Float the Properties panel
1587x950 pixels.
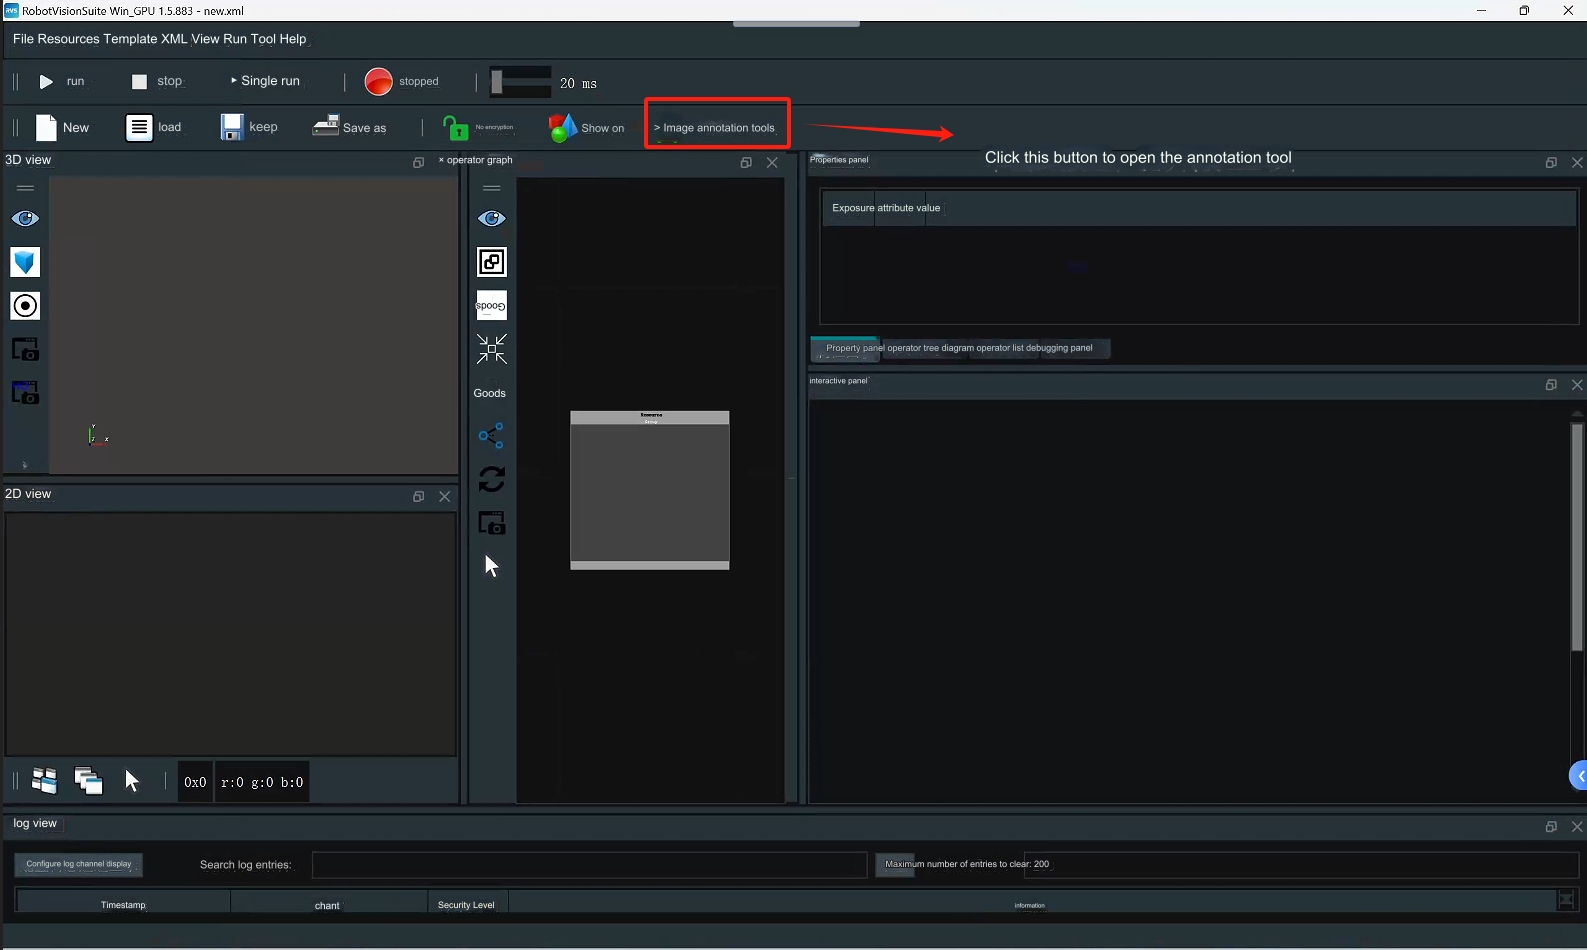(x=1551, y=162)
